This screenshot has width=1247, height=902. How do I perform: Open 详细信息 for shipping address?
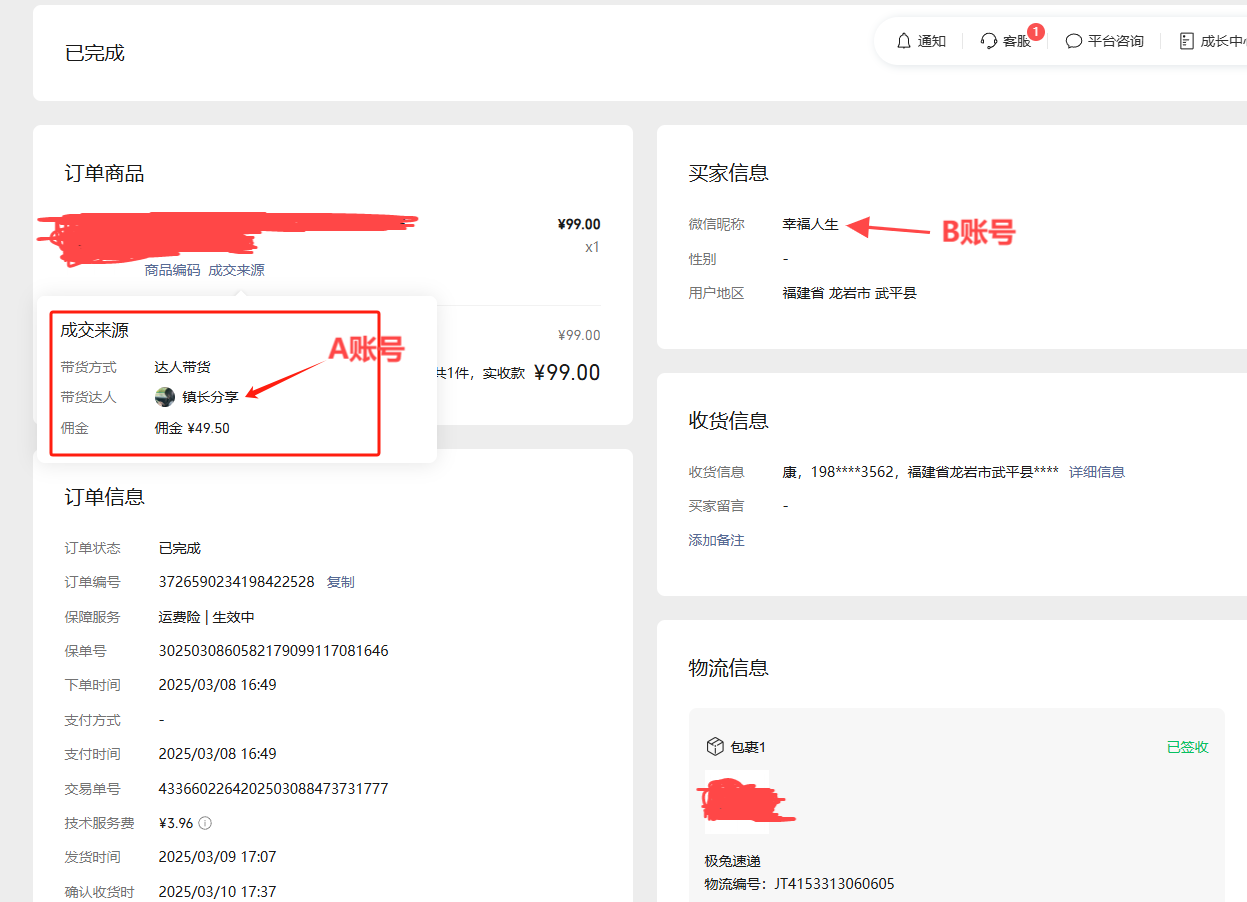click(1097, 472)
